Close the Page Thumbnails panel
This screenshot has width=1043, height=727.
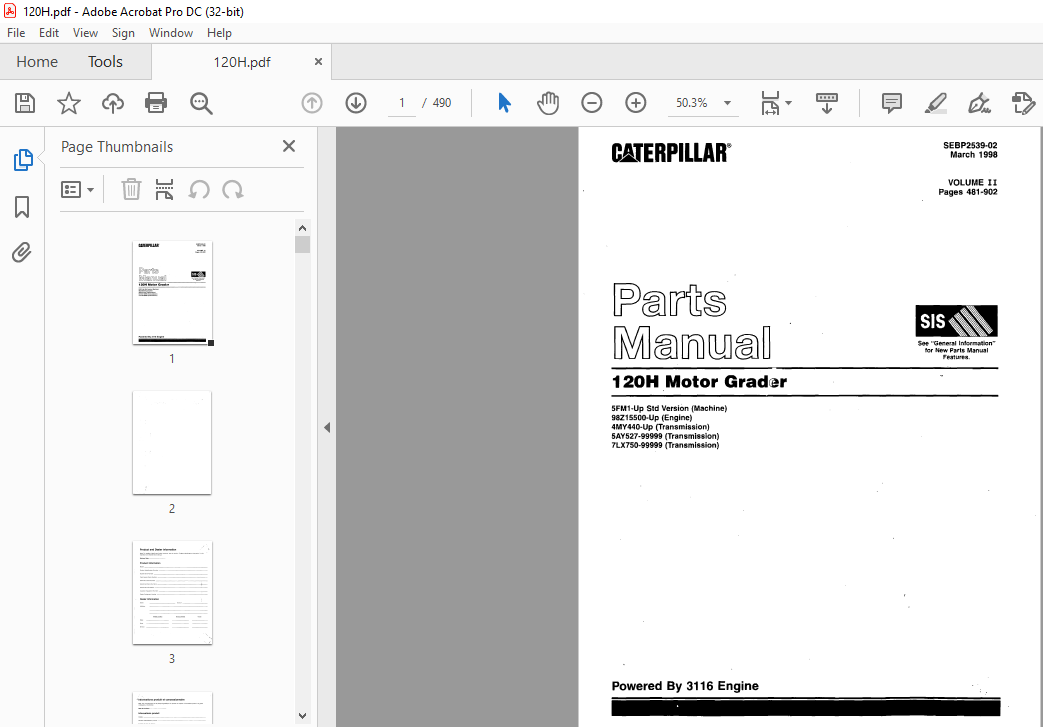[x=289, y=146]
